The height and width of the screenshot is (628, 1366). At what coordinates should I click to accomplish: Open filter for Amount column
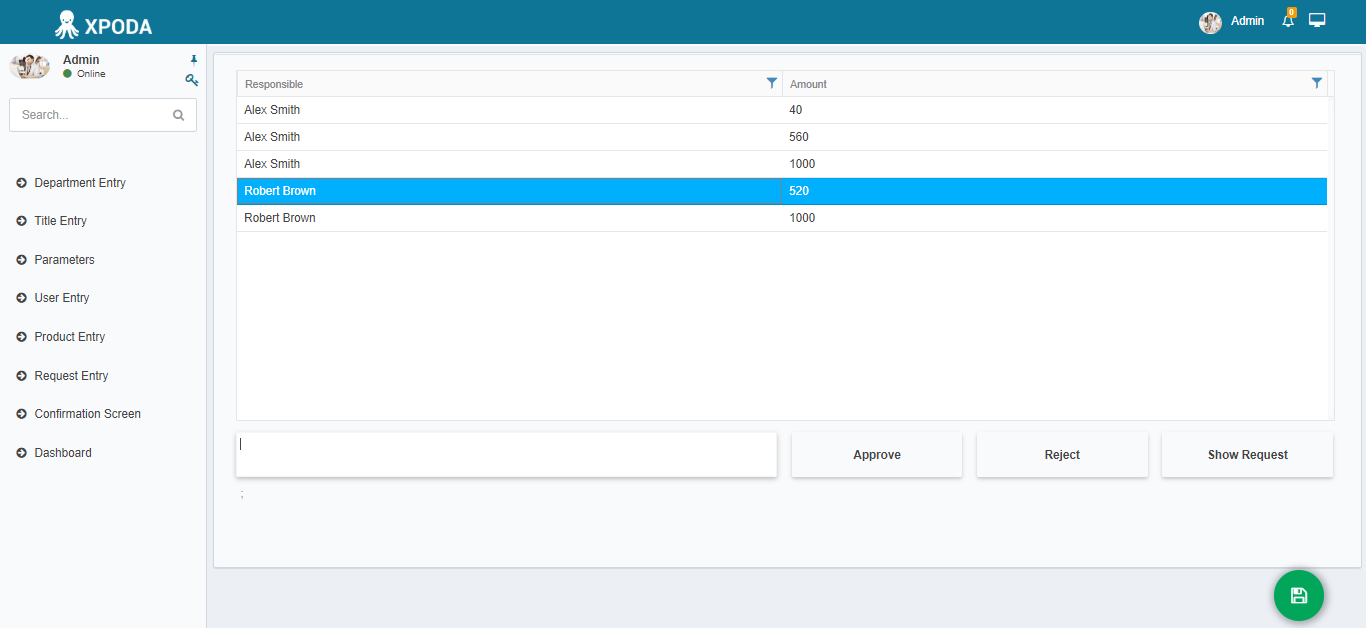1317,83
